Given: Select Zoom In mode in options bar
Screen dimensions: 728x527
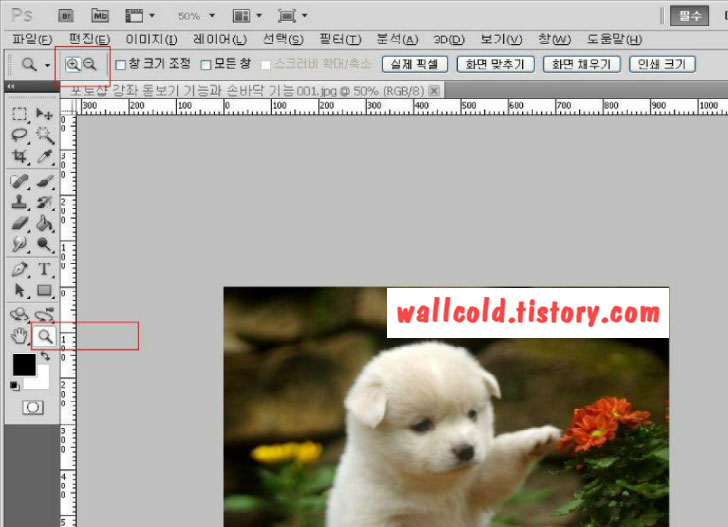Looking at the screenshot, I should [73, 65].
